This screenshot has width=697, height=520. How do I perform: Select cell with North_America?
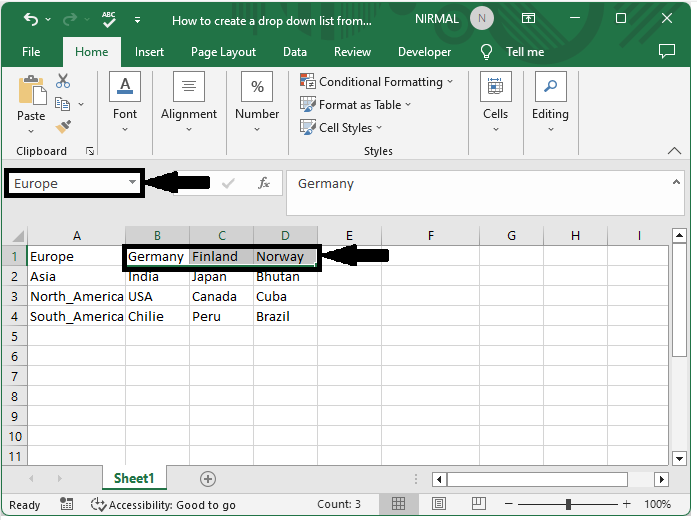click(76, 296)
